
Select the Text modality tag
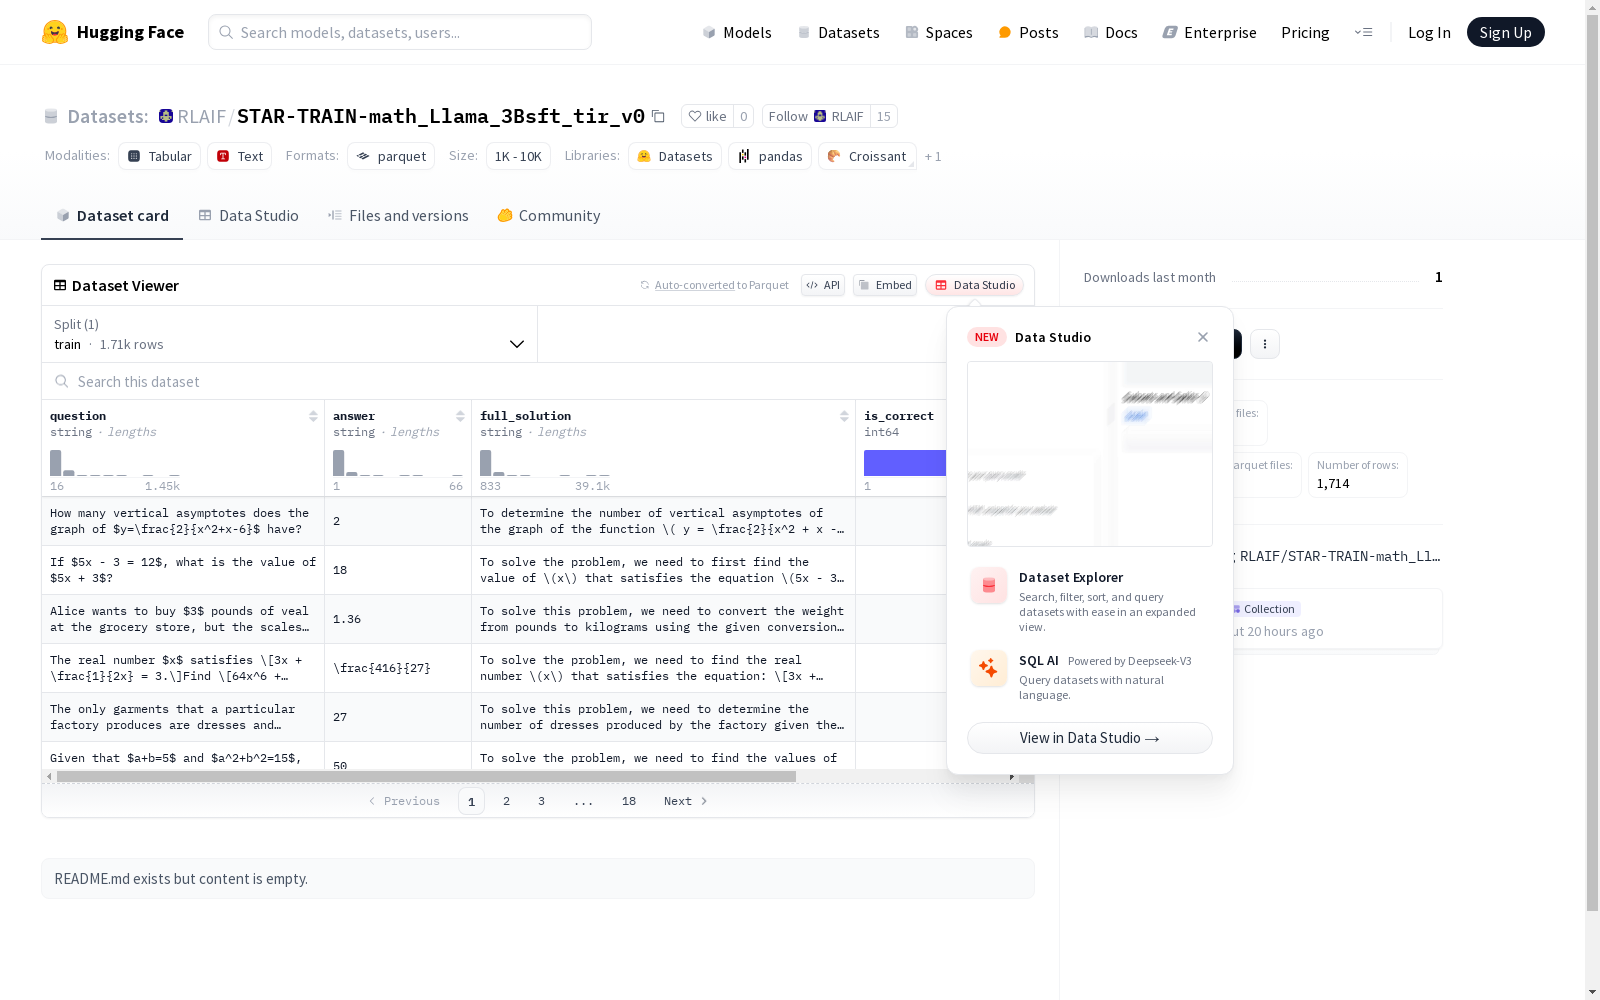click(240, 156)
